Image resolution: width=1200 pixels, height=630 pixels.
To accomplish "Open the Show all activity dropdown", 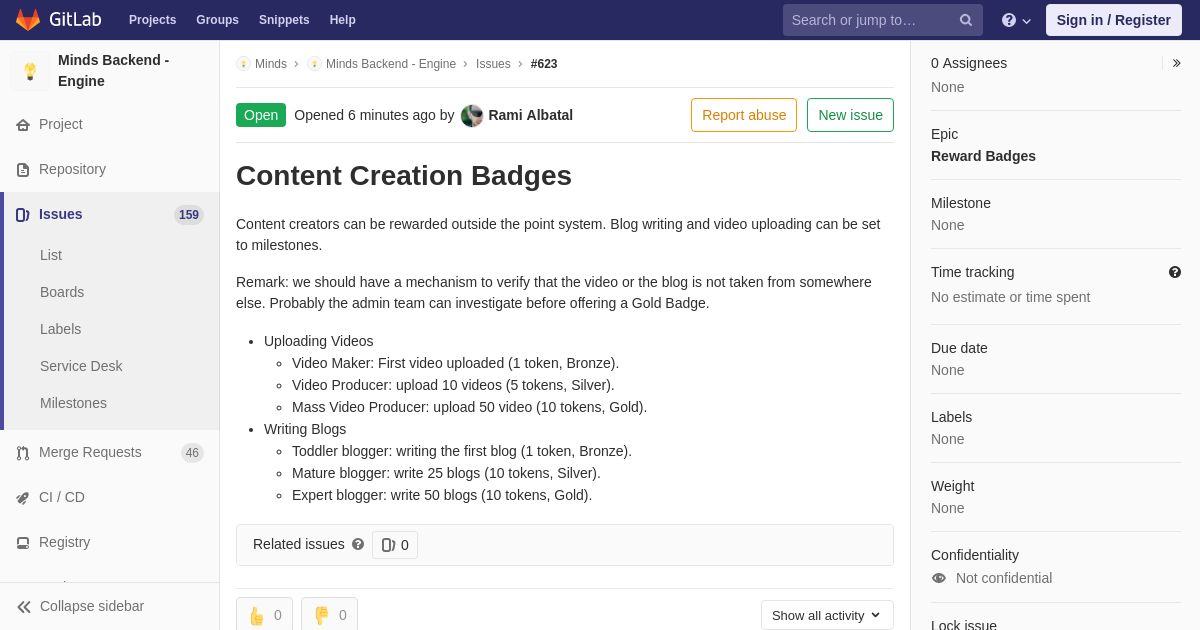I will point(827,615).
